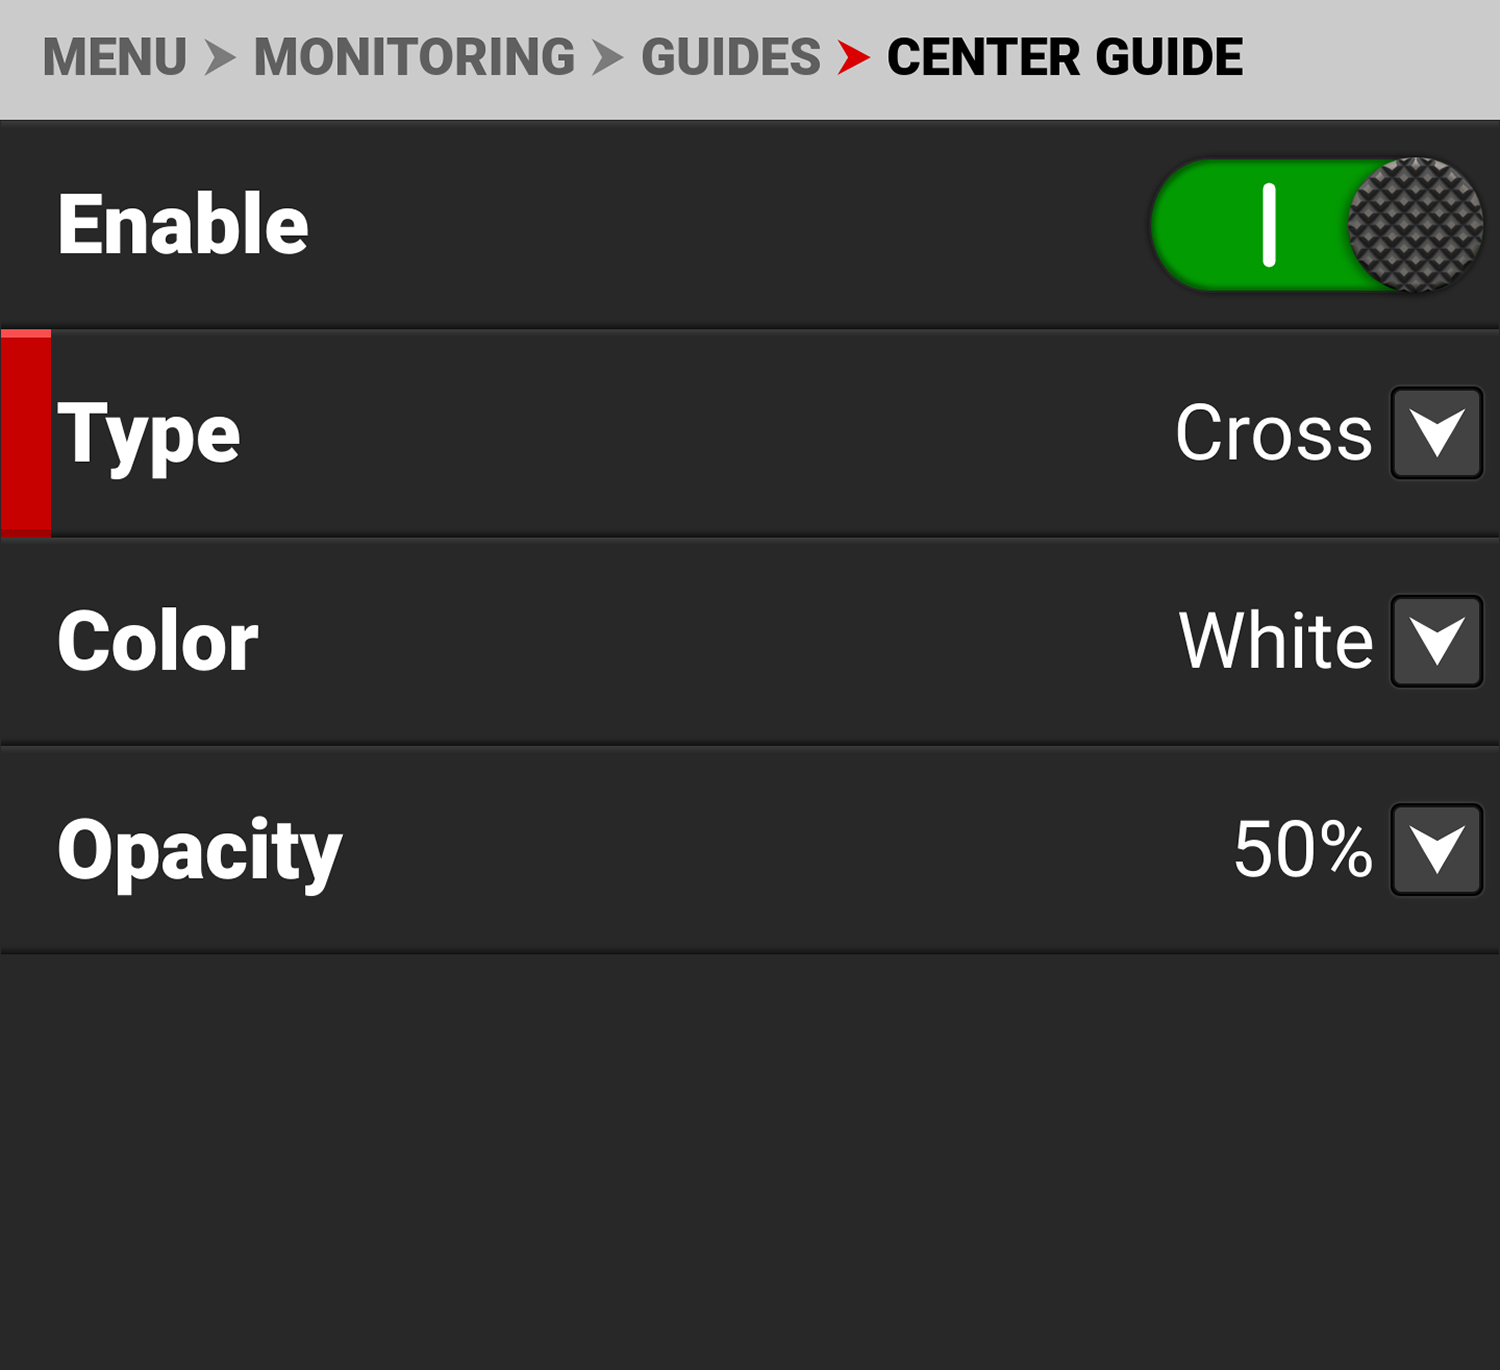
Task: Click the red arrow before CENTER GUIDE
Action: [853, 57]
